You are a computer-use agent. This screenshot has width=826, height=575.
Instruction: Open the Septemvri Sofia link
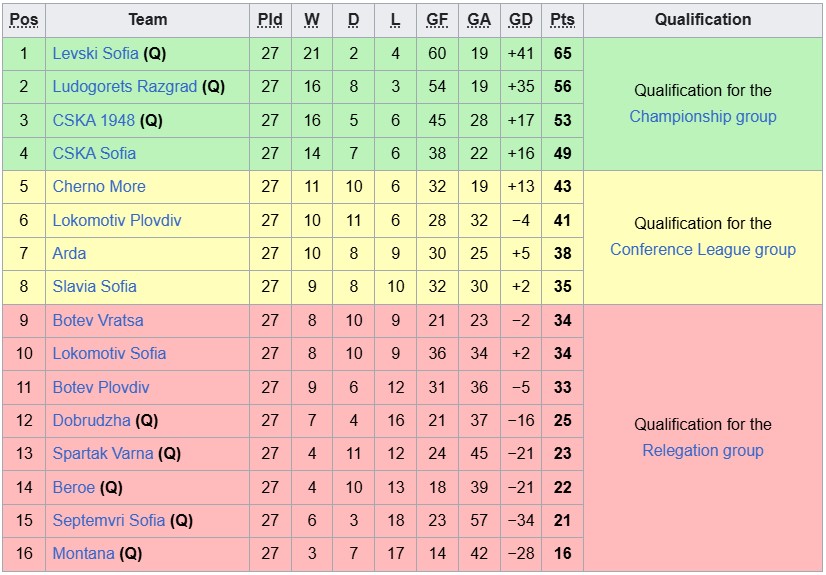(109, 520)
